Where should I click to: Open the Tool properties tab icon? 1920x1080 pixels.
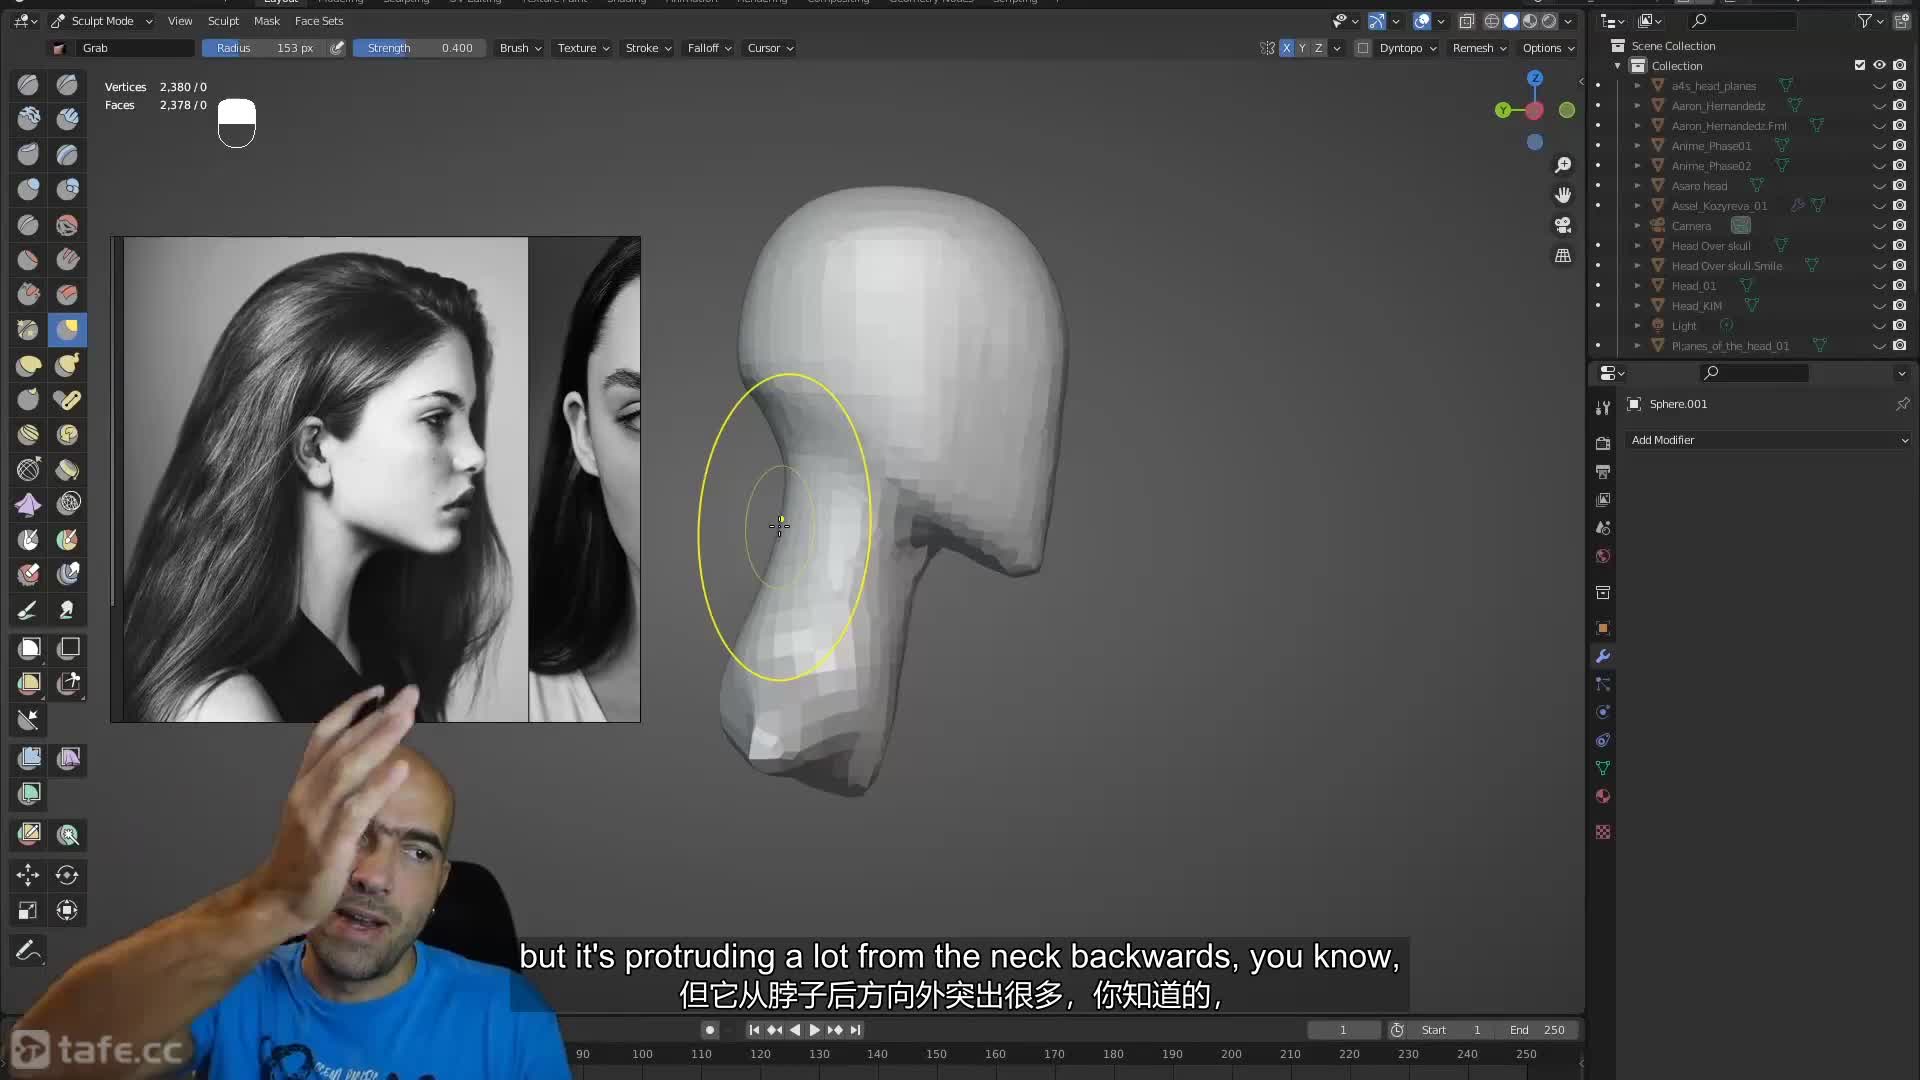coord(1603,407)
